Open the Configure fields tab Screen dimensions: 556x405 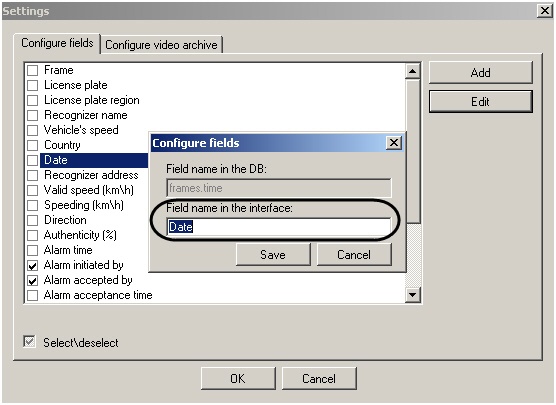[x=57, y=43]
